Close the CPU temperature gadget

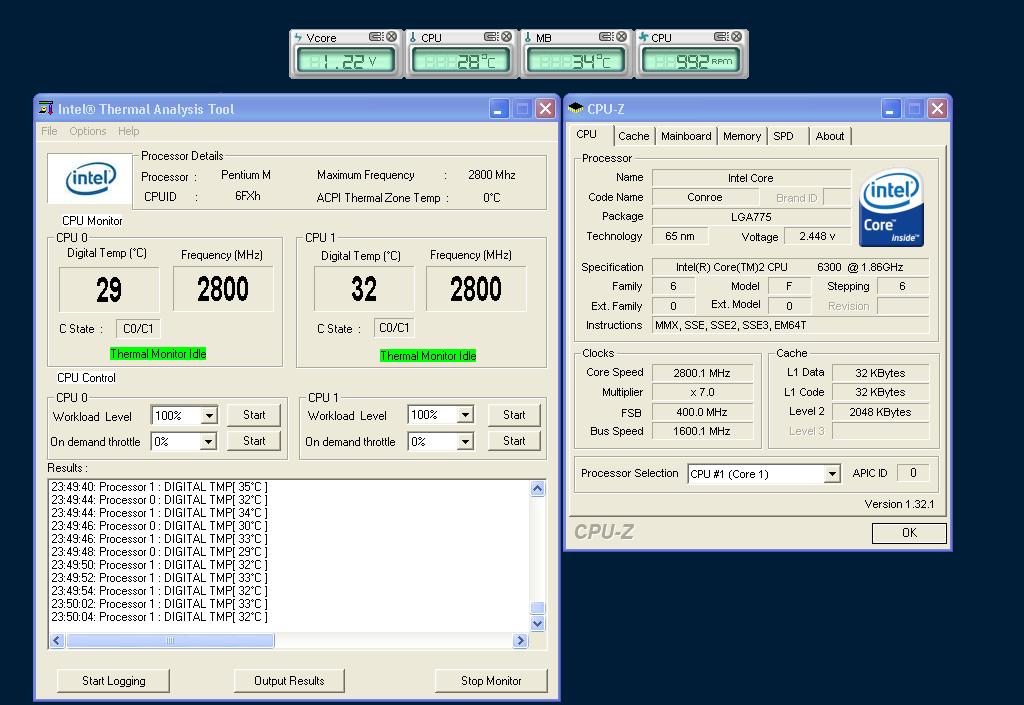[506, 37]
